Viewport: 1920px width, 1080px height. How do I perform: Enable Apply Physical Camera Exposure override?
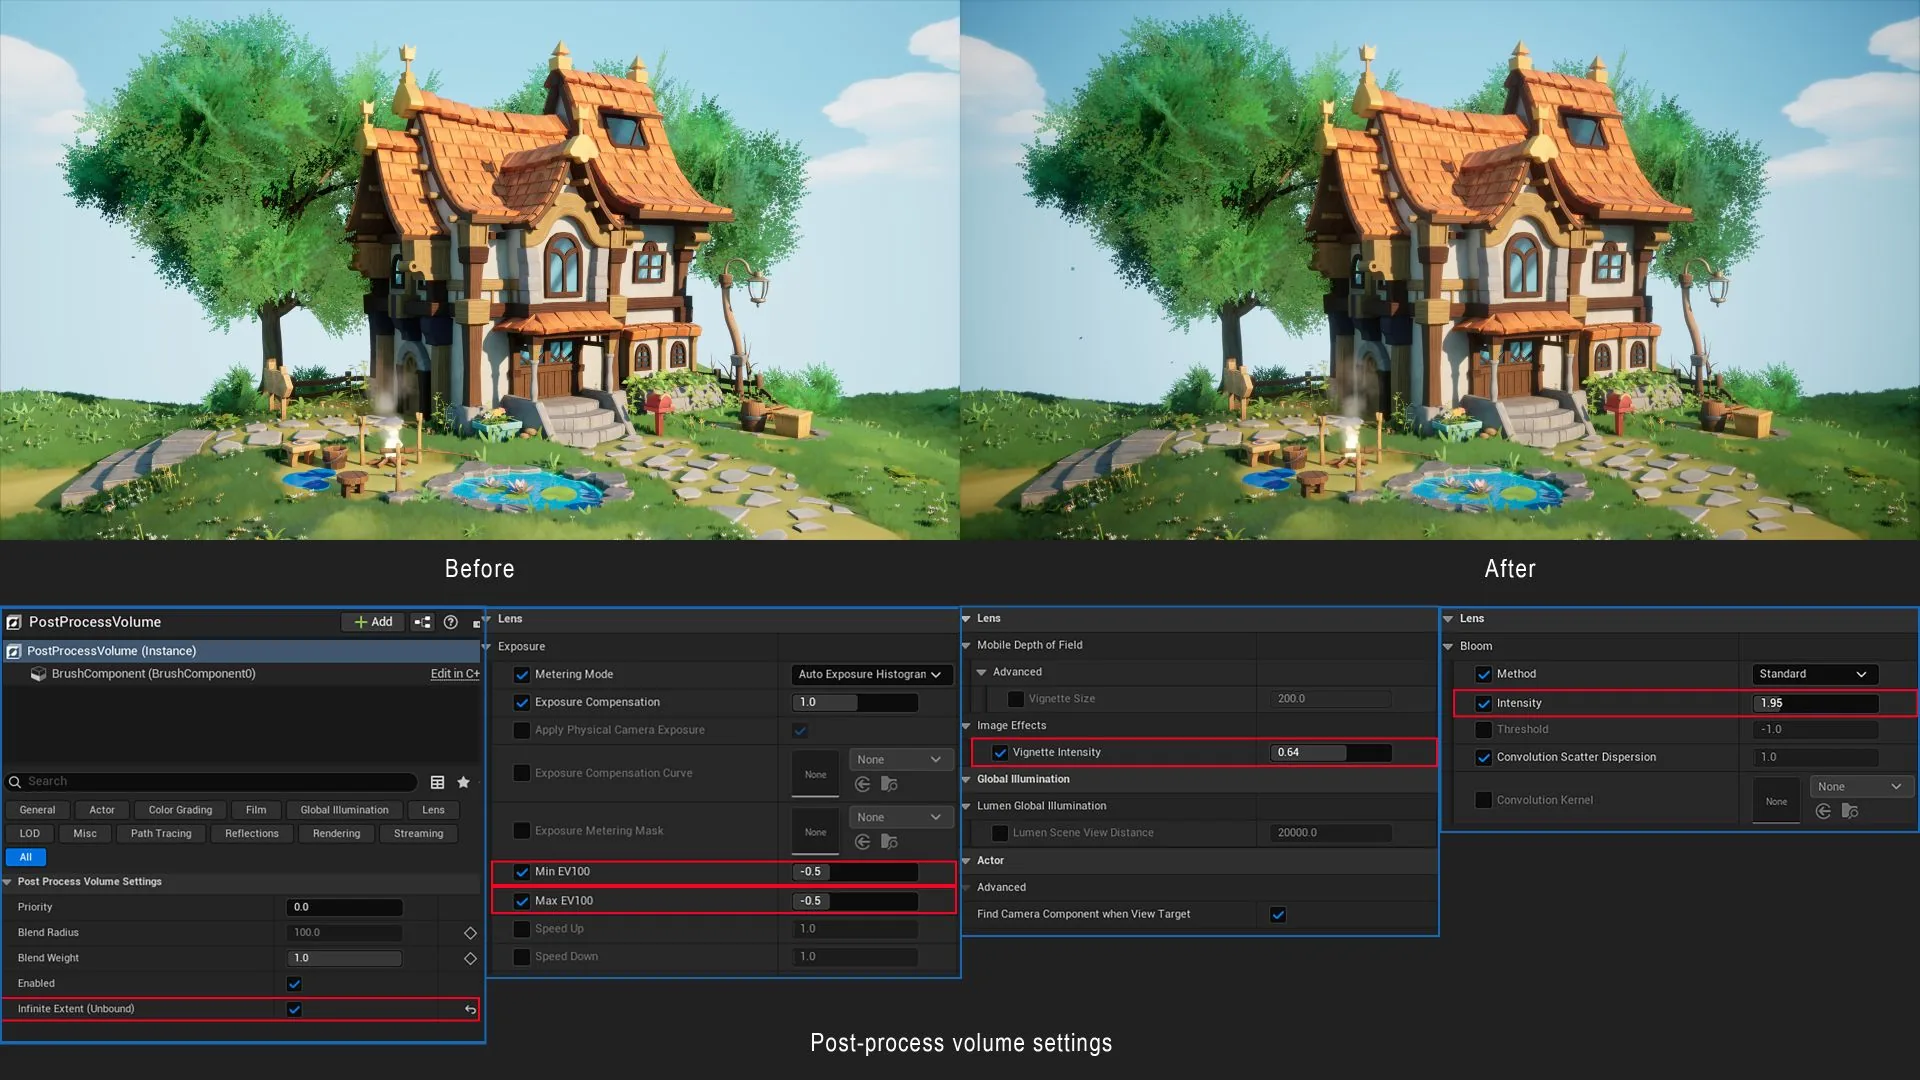point(522,731)
